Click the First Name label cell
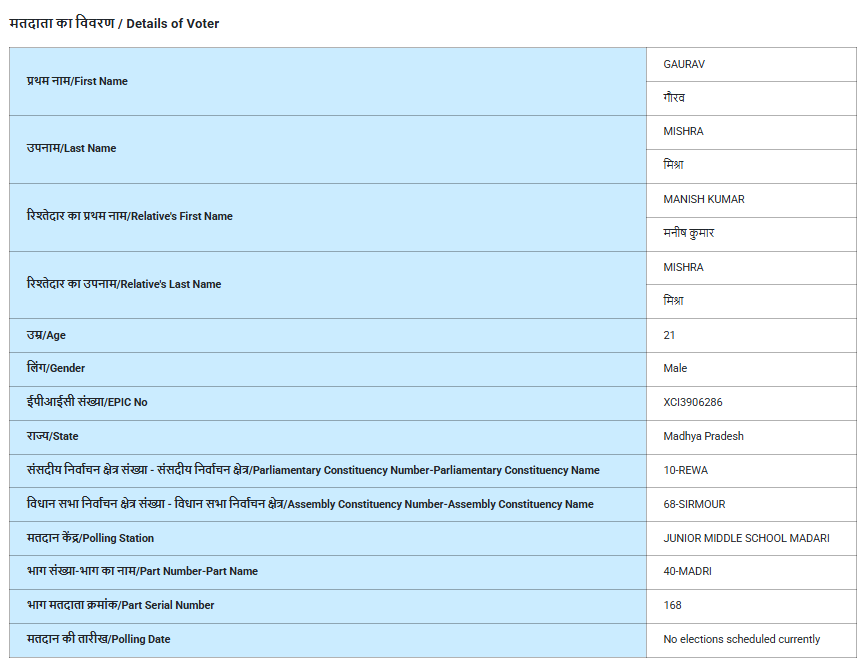This screenshot has width=862, height=667. coord(78,81)
